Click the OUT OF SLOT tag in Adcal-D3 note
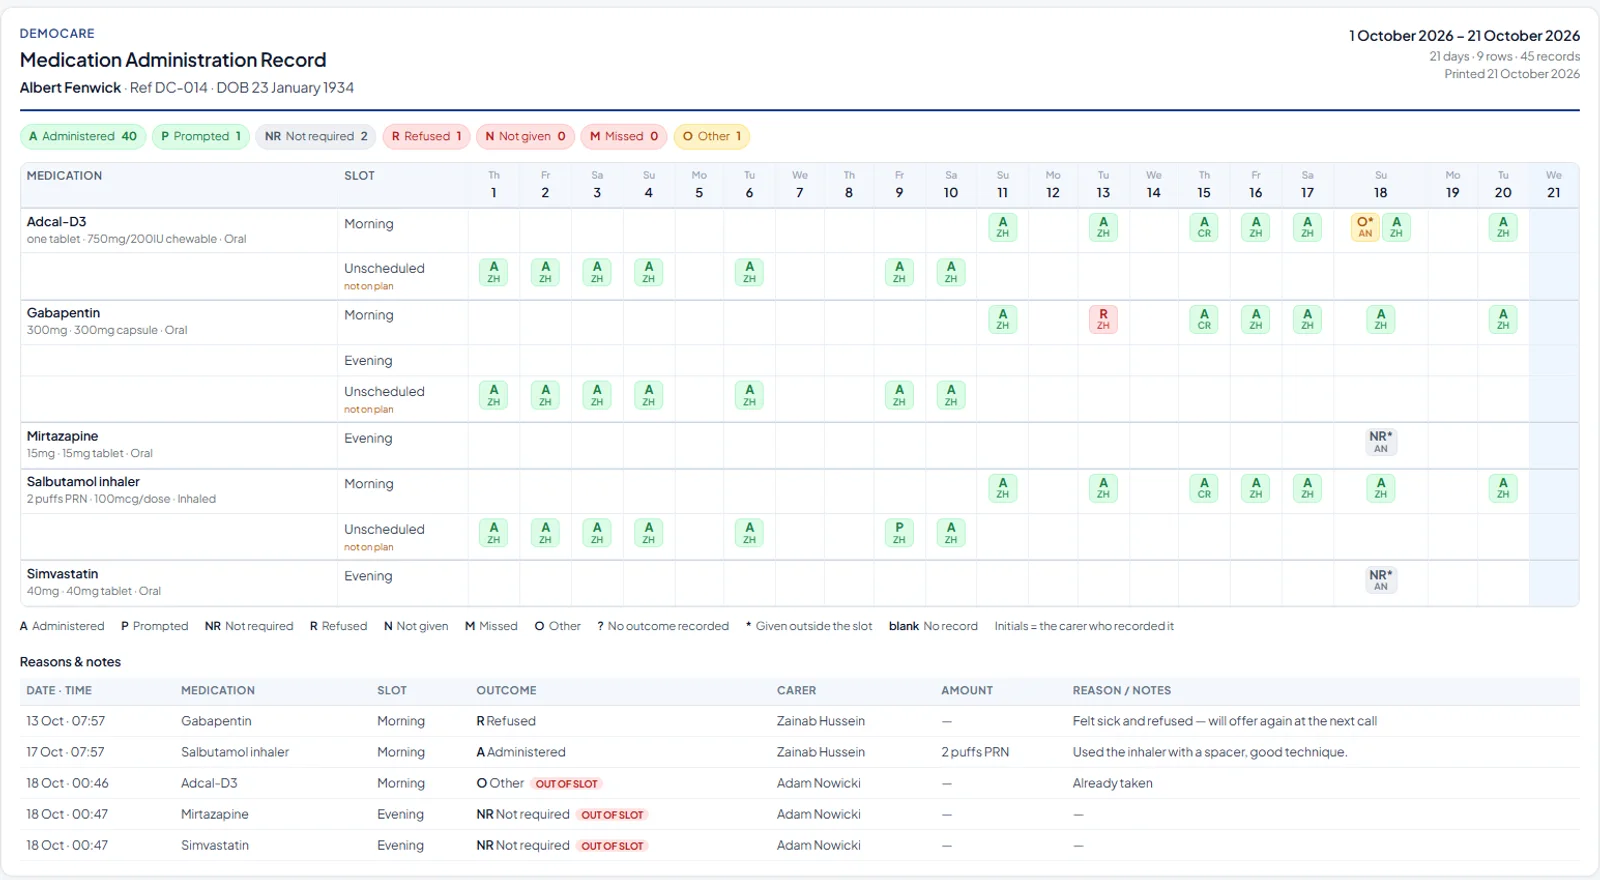This screenshot has width=1600, height=880. coord(566,784)
